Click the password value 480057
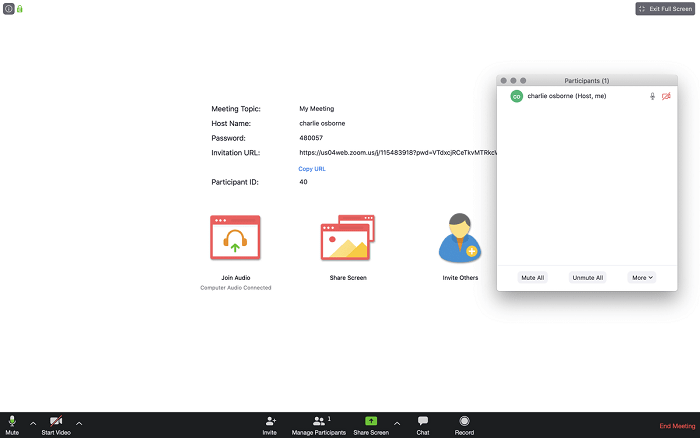Viewport: 700px width, 438px height. click(311, 138)
